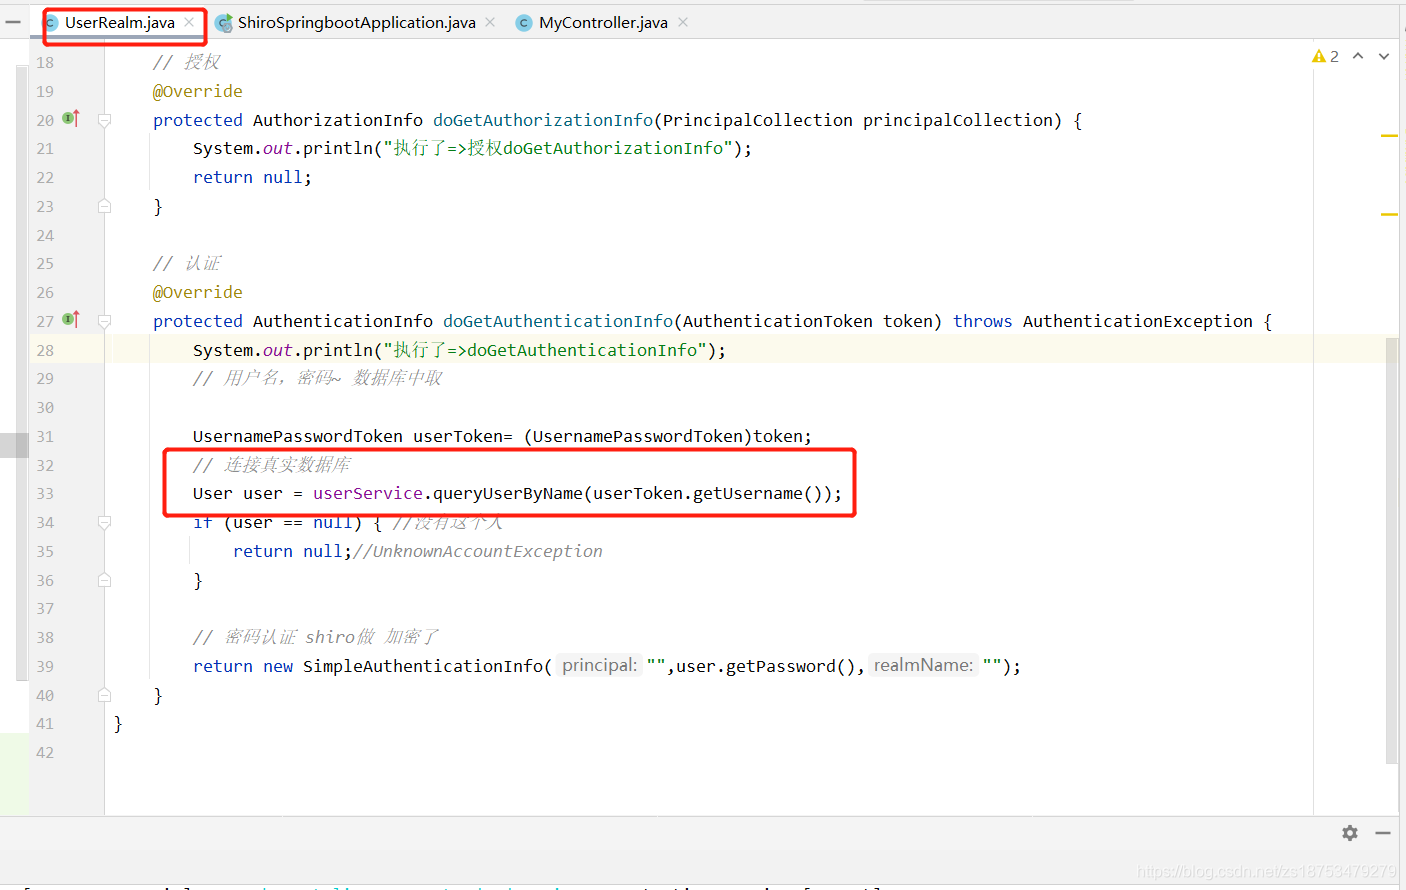Close the MyController.java tab
This screenshot has width=1406, height=890.
coord(683,22)
